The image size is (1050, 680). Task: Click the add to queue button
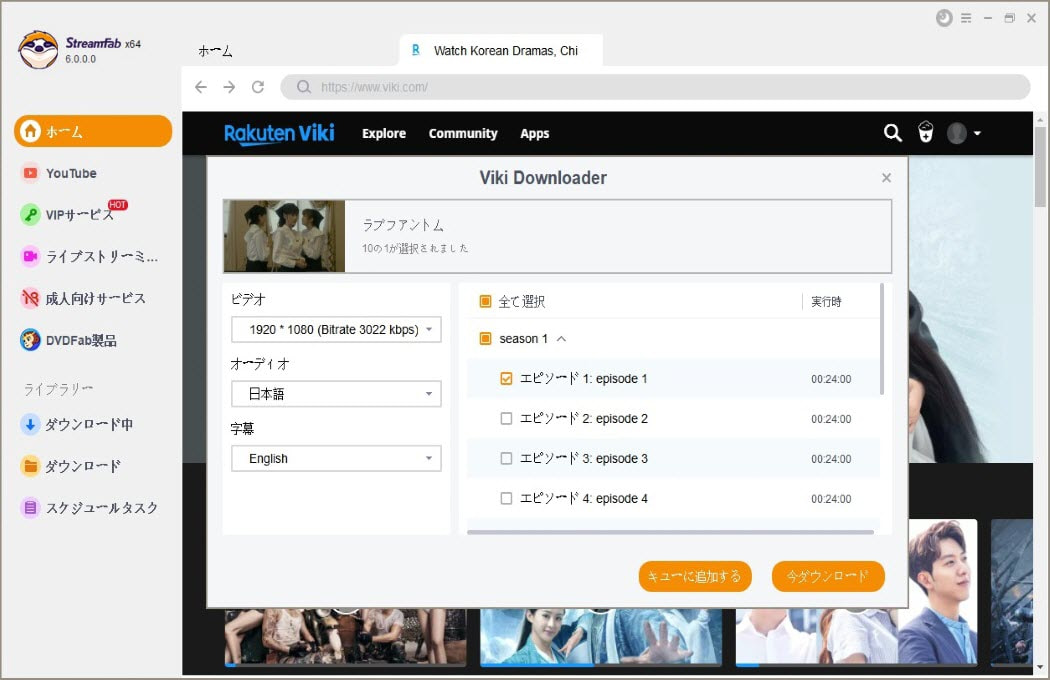pos(695,576)
